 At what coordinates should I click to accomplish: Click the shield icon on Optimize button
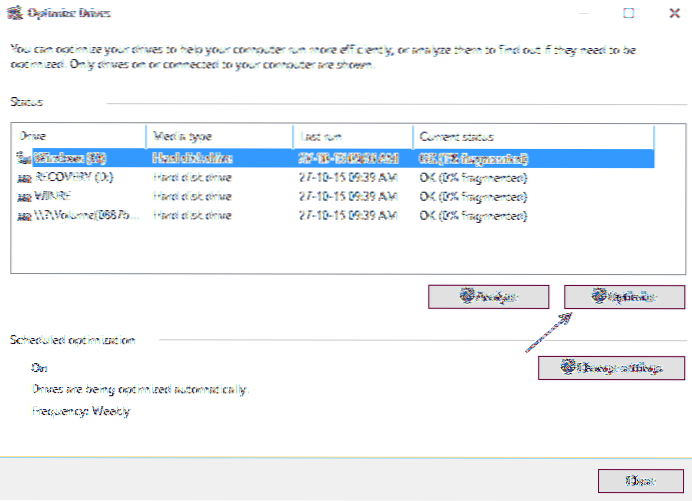(601, 297)
